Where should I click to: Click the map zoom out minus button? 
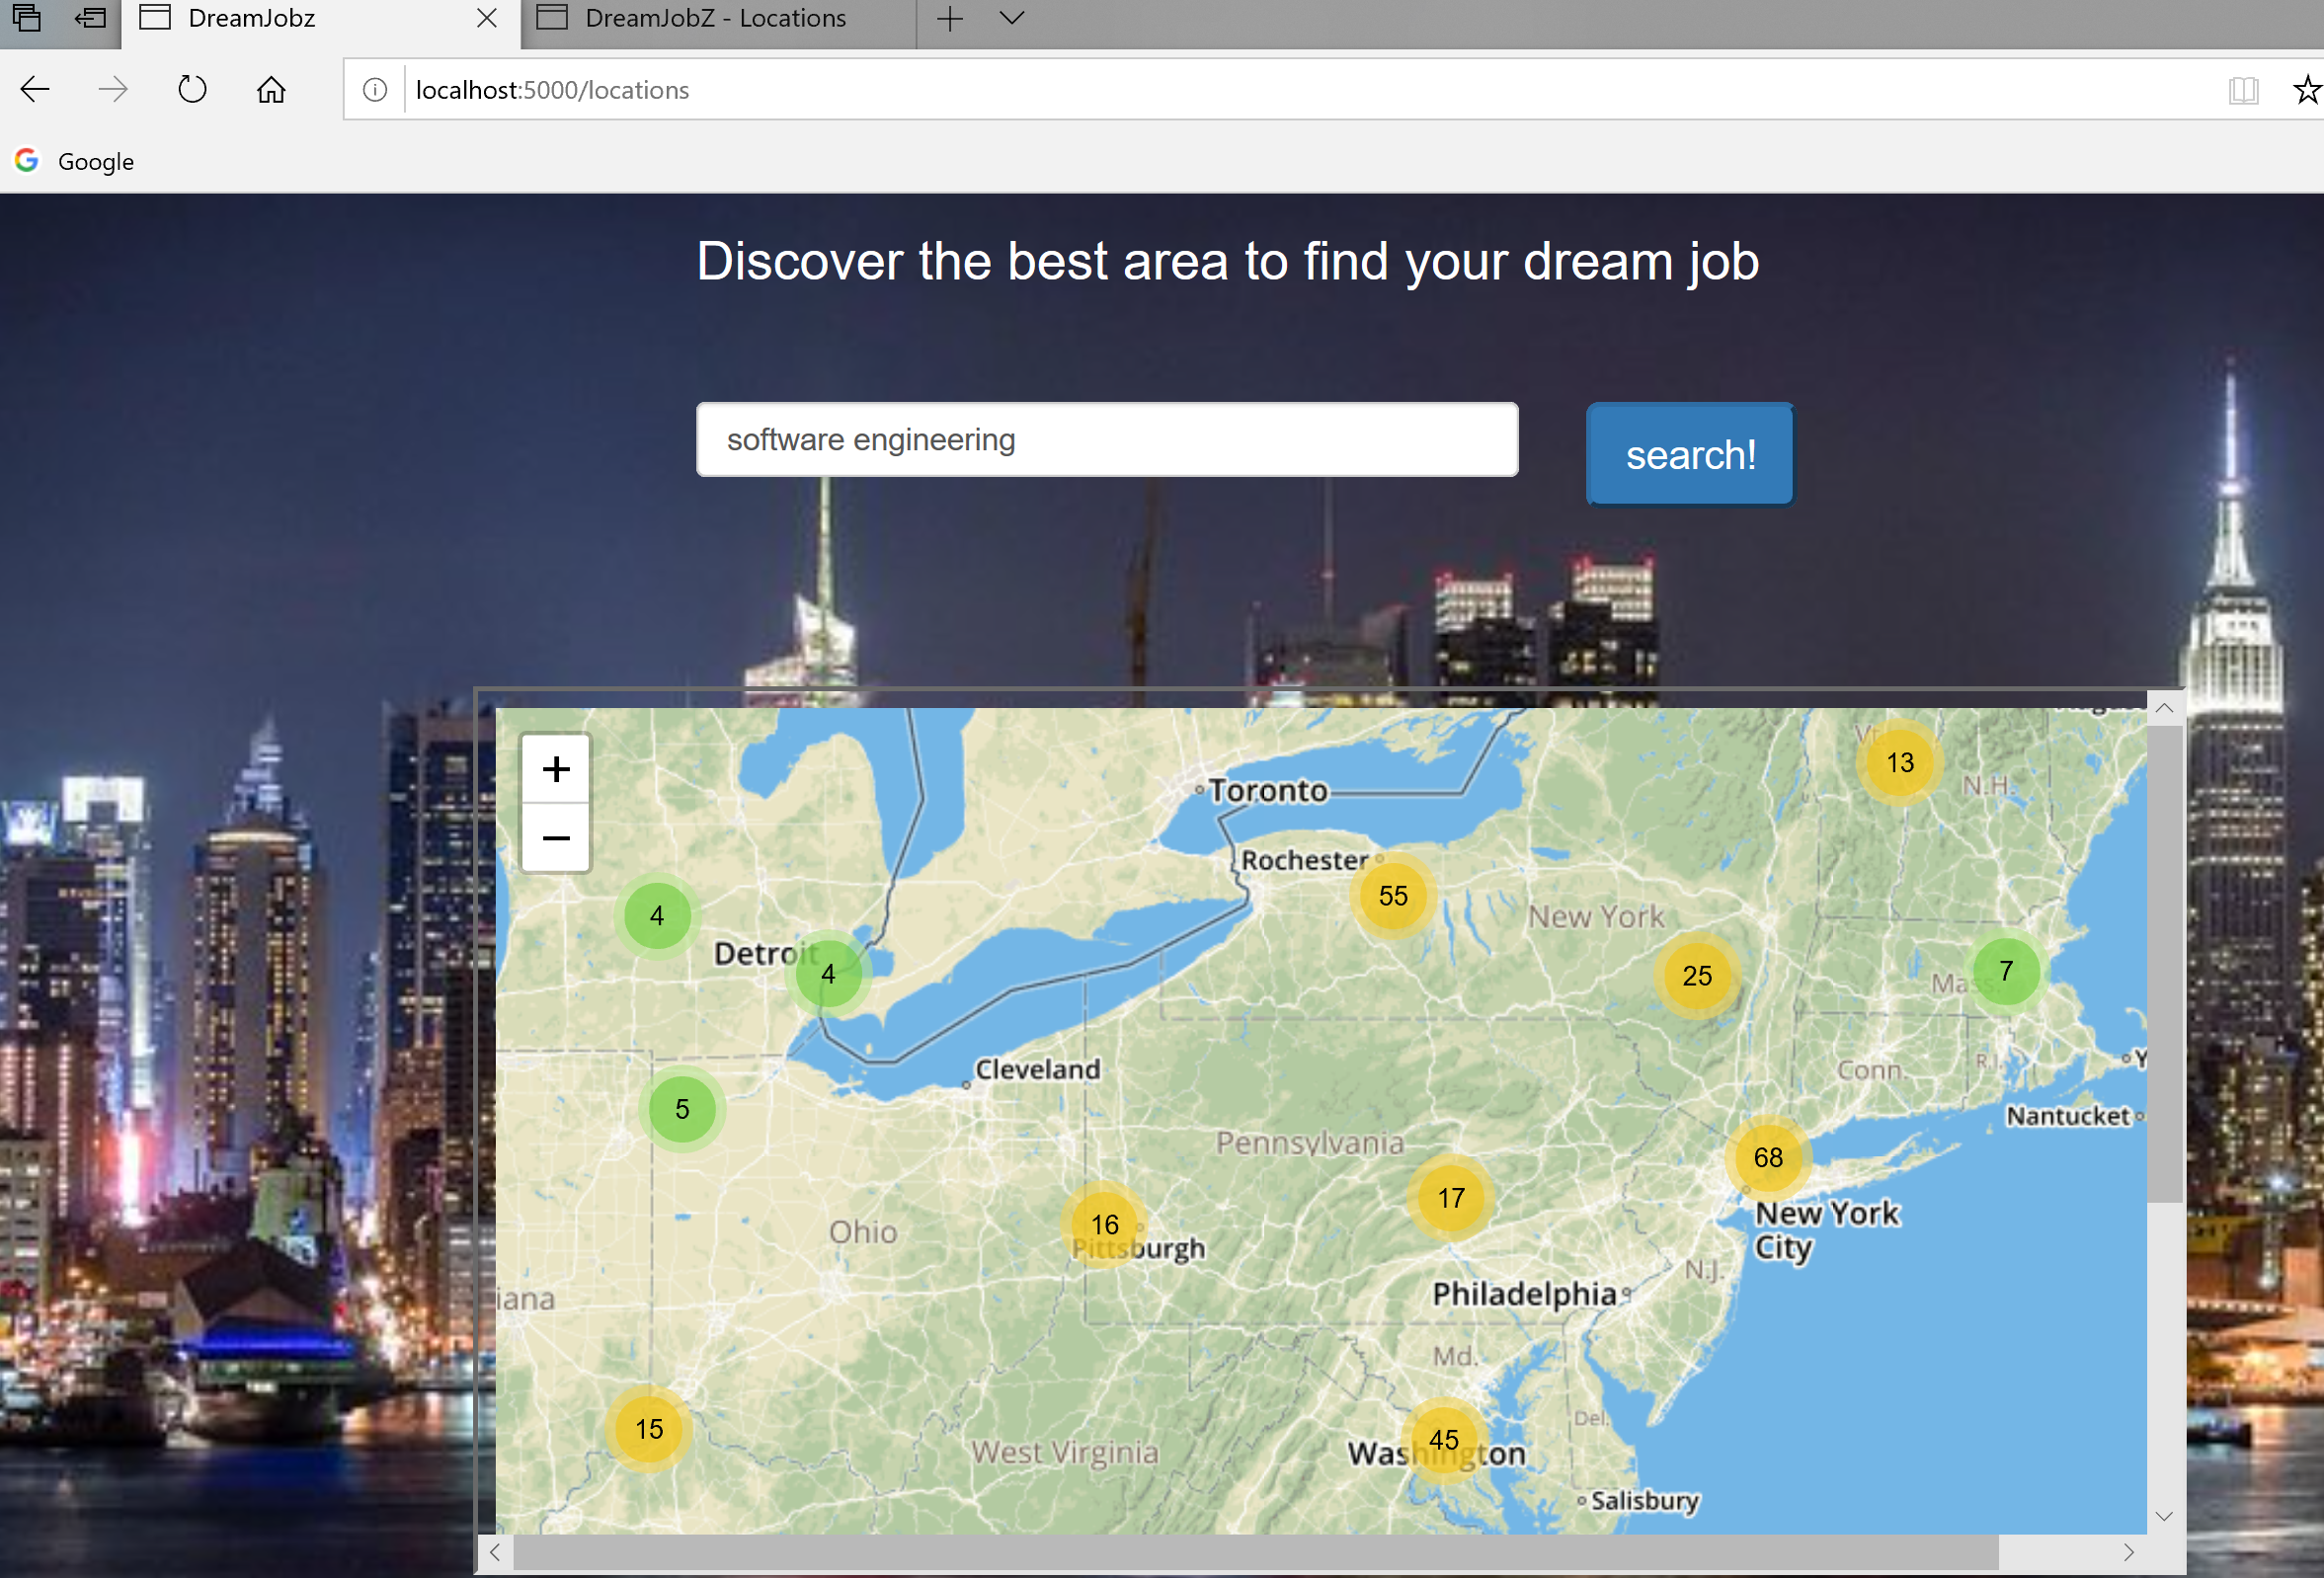[x=556, y=838]
